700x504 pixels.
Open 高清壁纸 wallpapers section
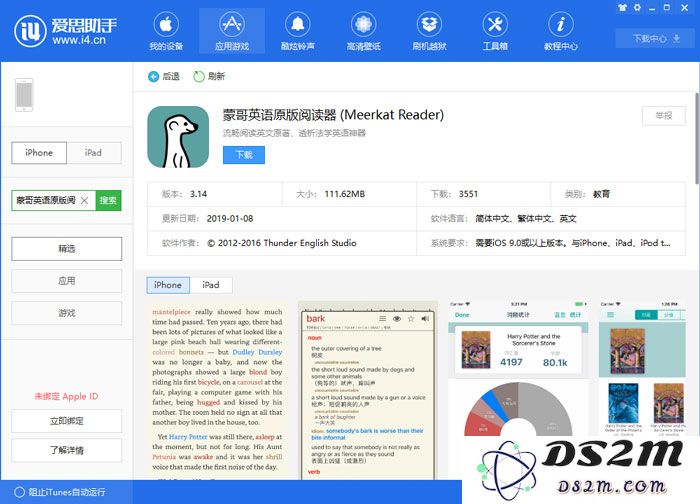point(363,31)
